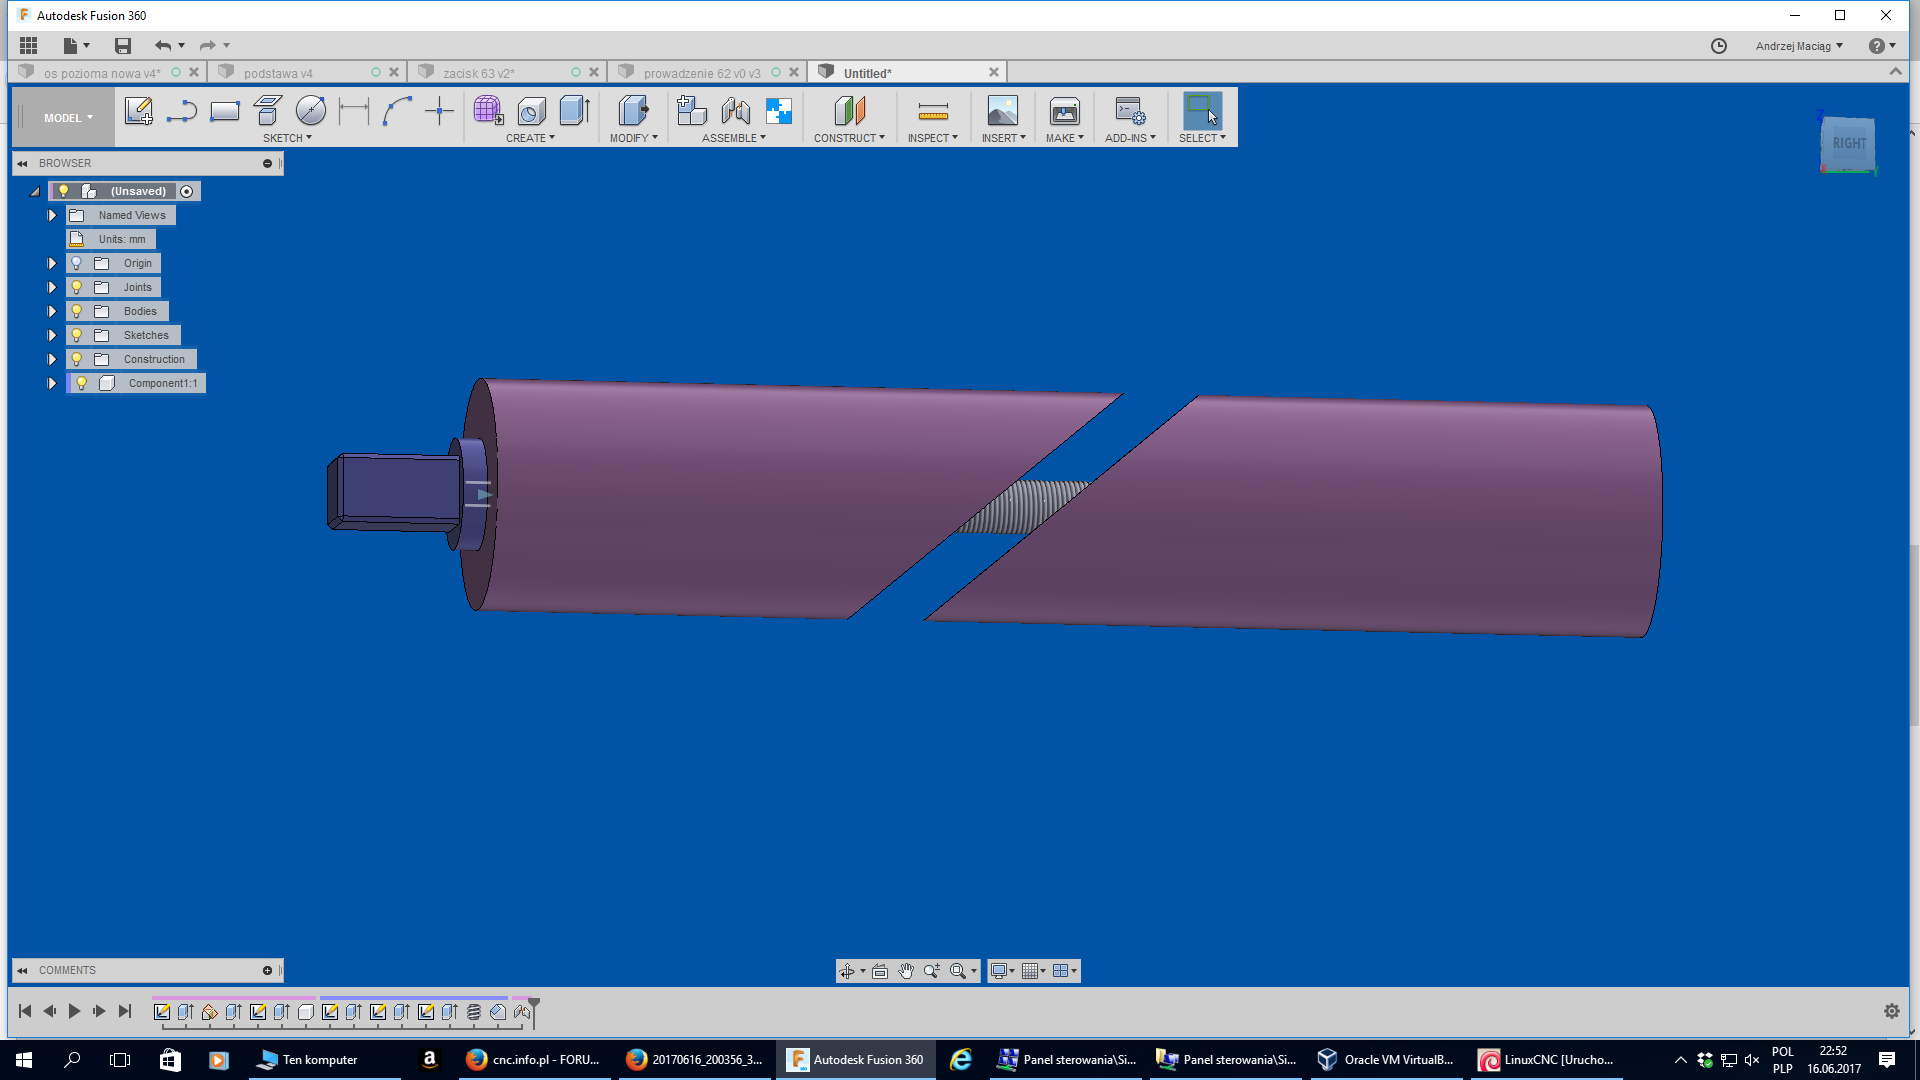Click the Scripts and Add-Ins icon
Viewport: 1920px width, 1080px height.
point(1130,111)
